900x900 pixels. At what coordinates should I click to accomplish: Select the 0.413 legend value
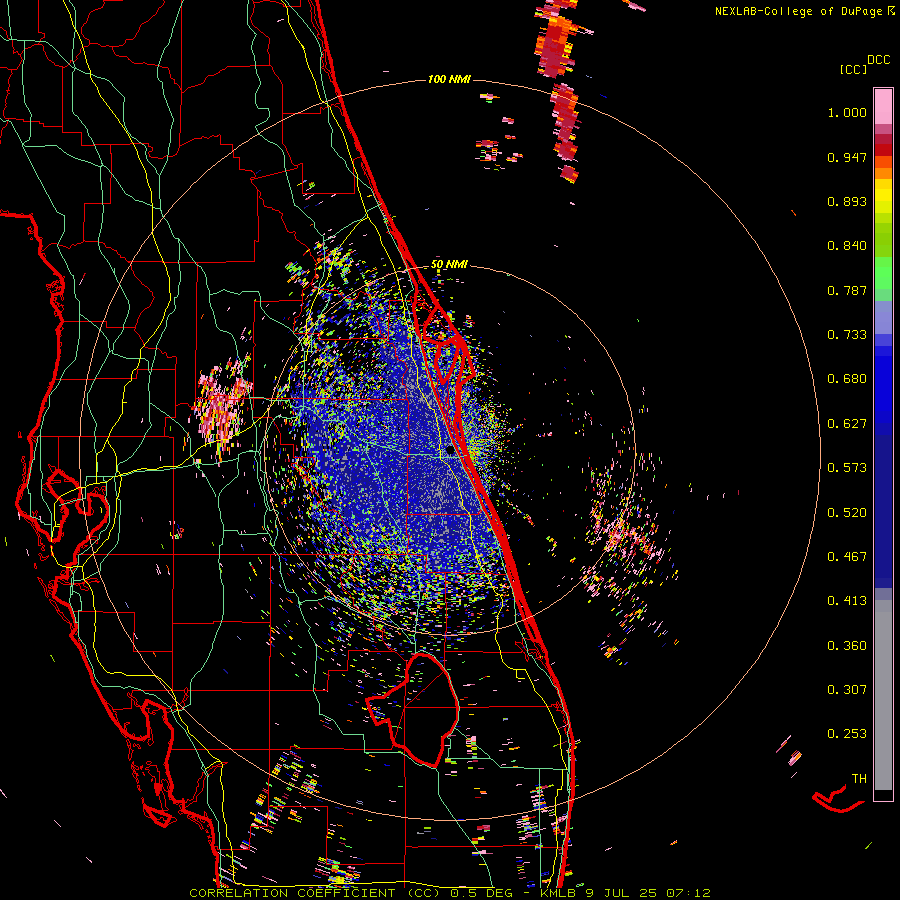(x=847, y=601)
